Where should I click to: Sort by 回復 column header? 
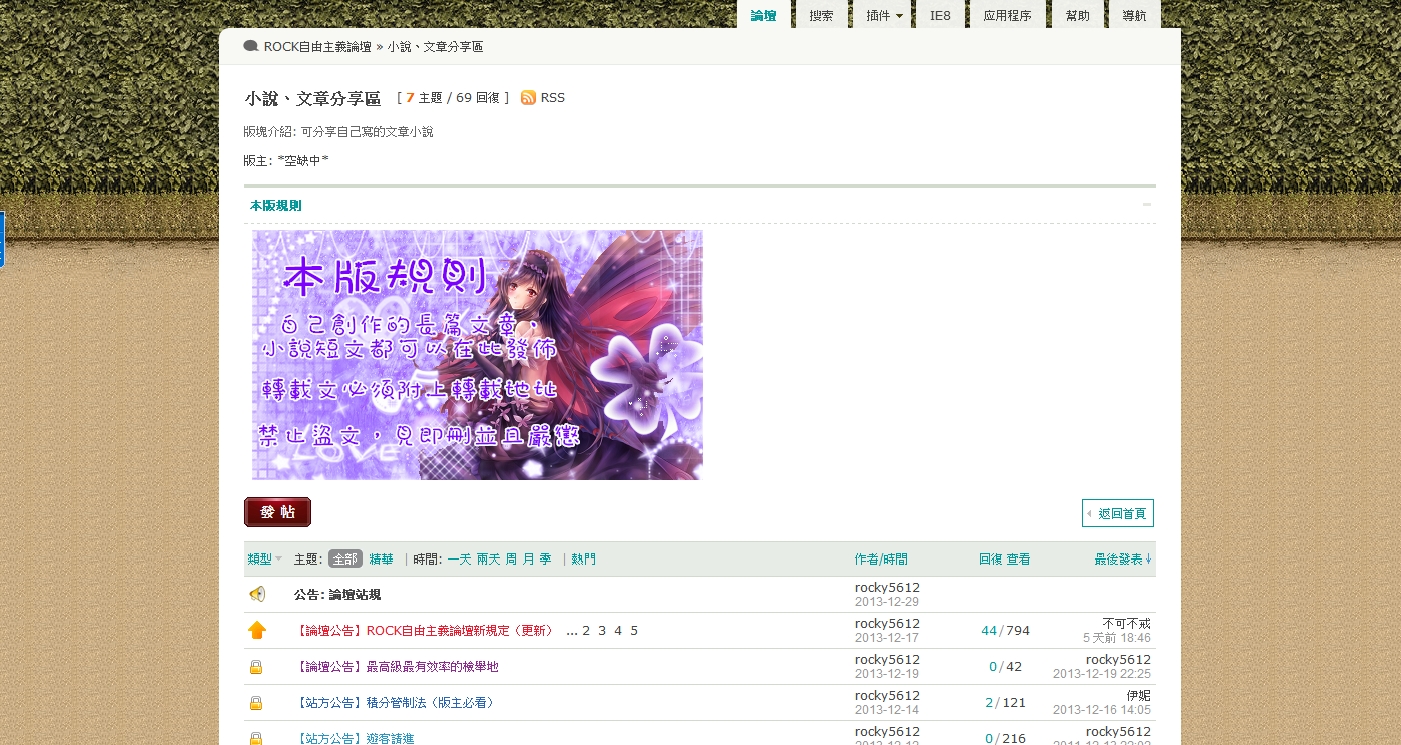(x=990, y=559)
